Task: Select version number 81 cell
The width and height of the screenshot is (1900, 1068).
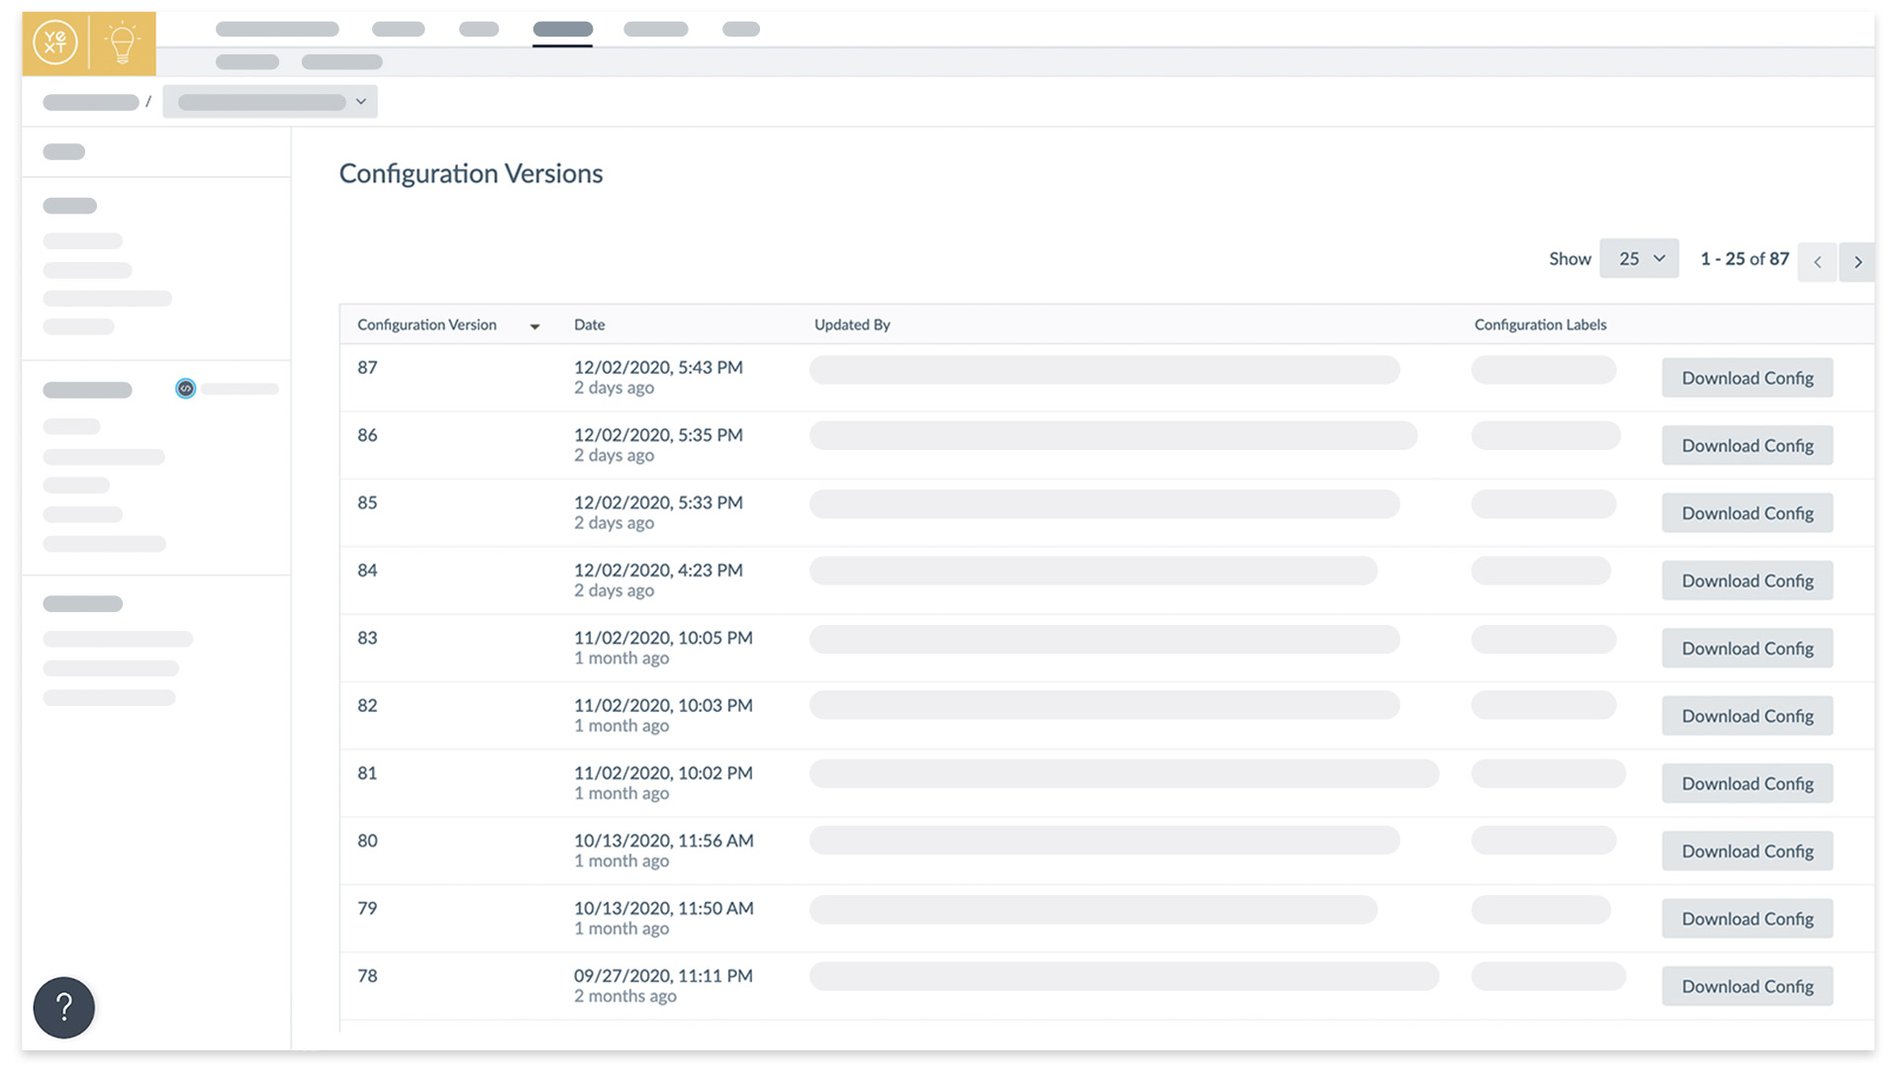Action: click(x=367, y=773)
